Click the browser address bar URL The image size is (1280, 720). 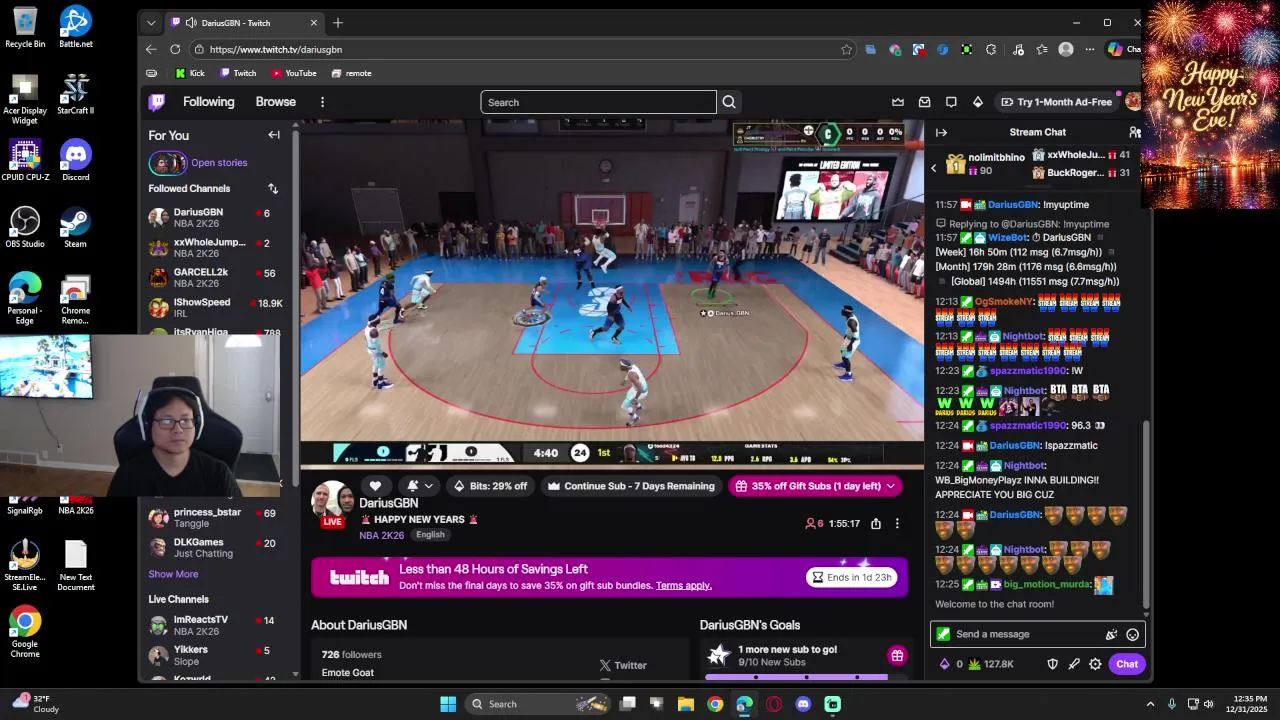click(276, 49)
